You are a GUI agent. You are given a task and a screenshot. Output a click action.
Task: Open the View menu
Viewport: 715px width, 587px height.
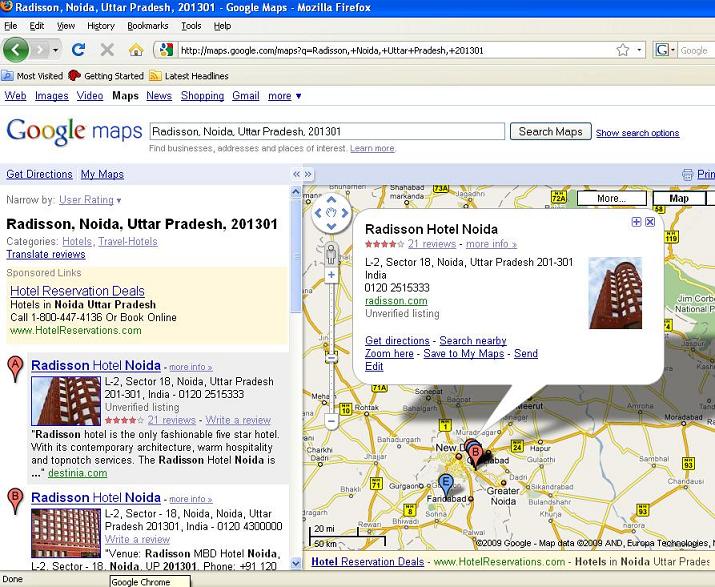(x=66, y=26)
